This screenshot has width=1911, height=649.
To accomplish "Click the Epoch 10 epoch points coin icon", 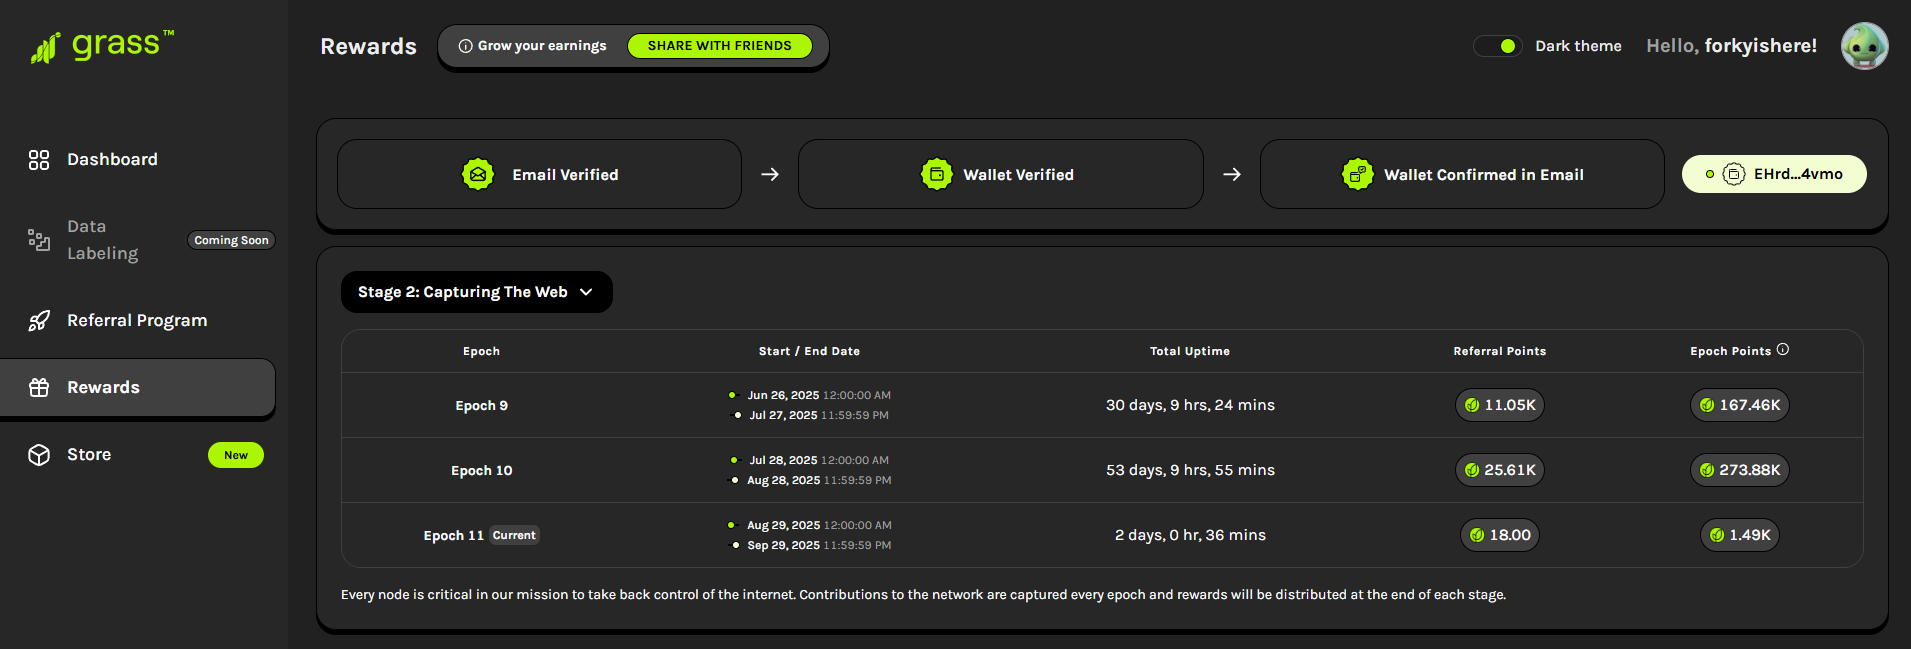I will (1707, 470).
